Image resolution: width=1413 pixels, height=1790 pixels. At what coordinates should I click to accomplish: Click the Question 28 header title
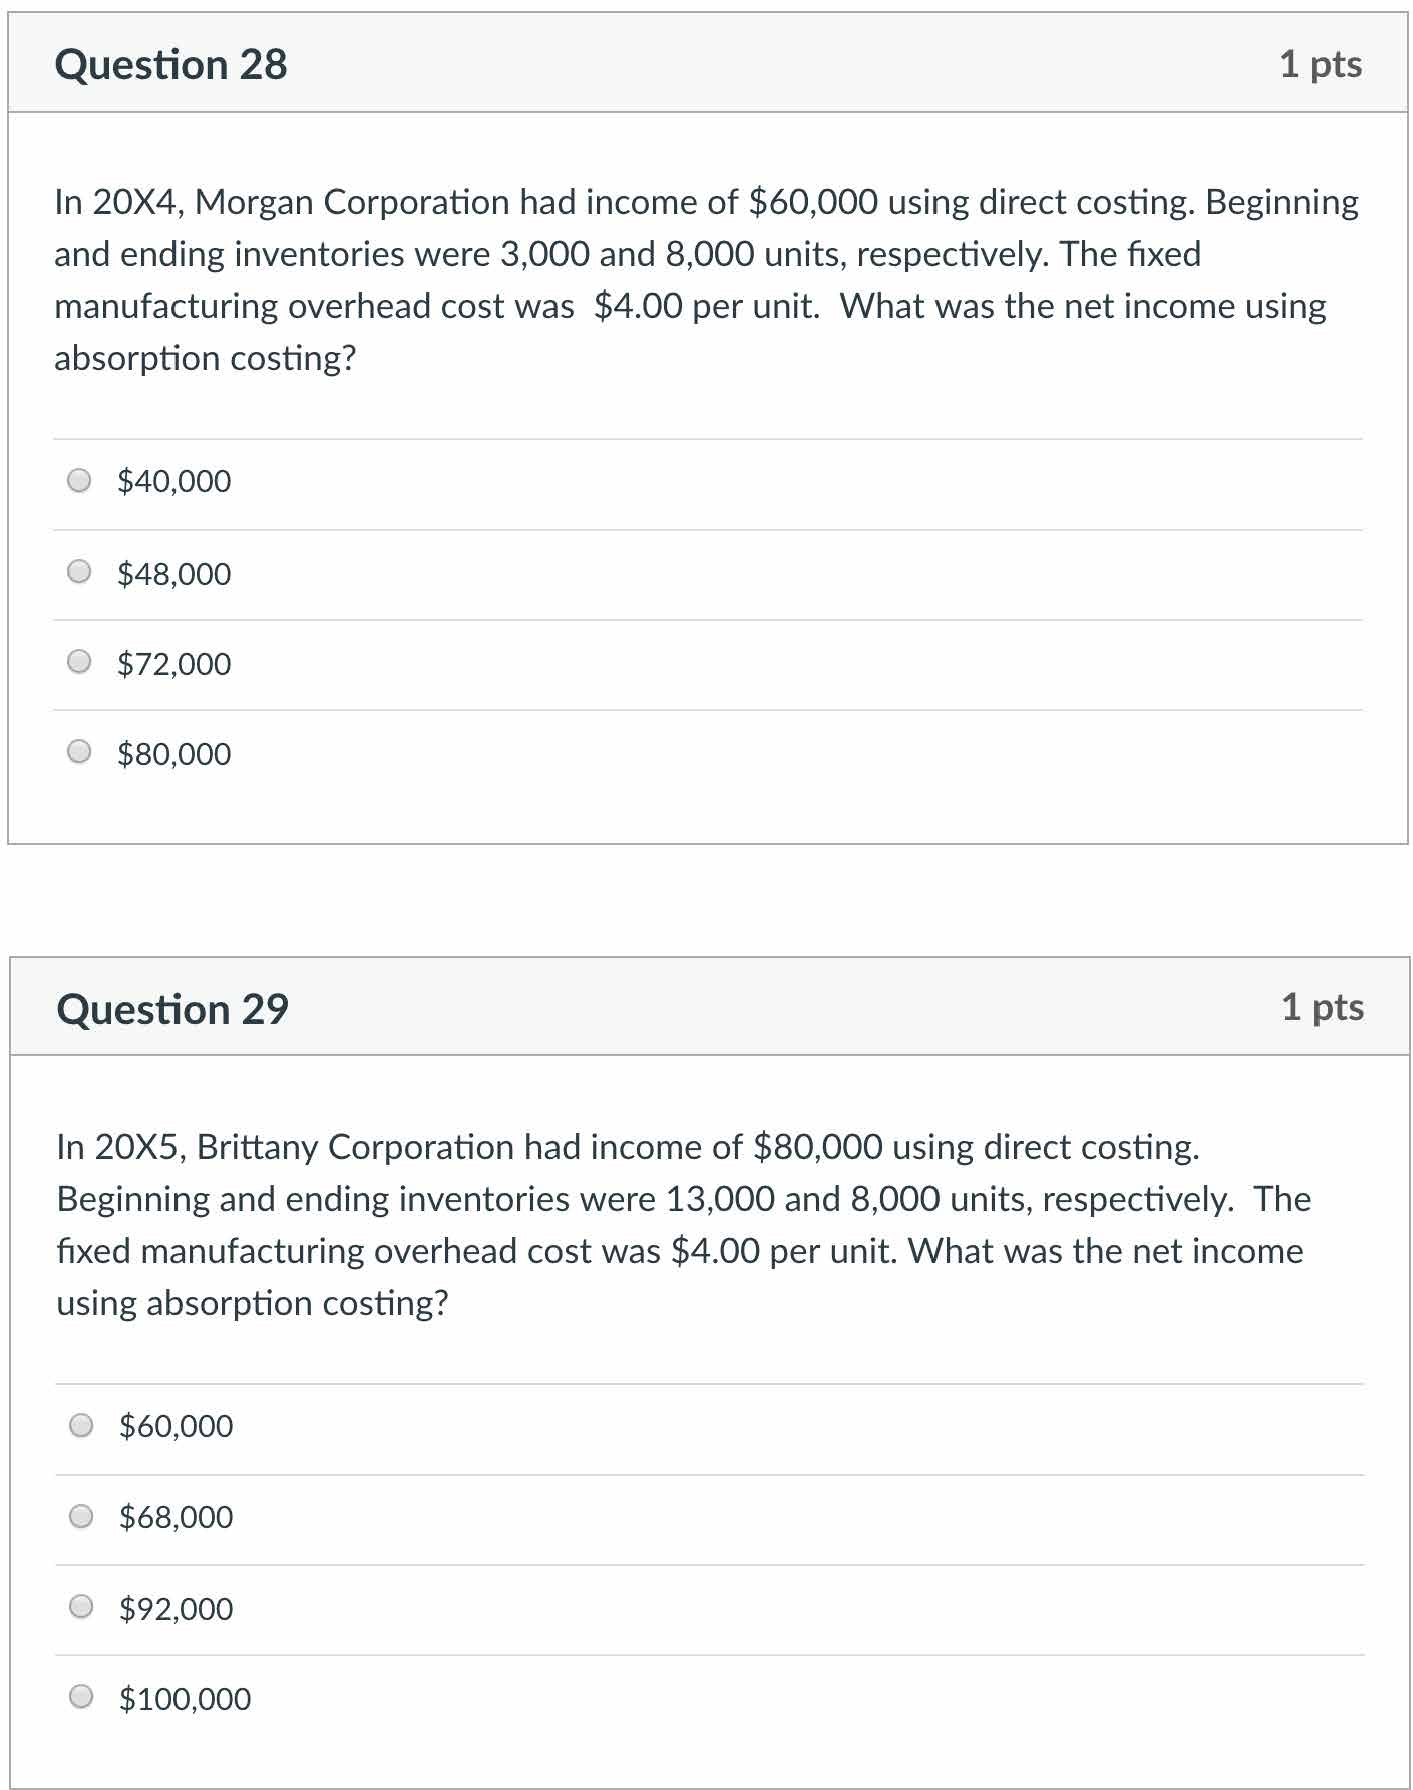coord(171,65)
